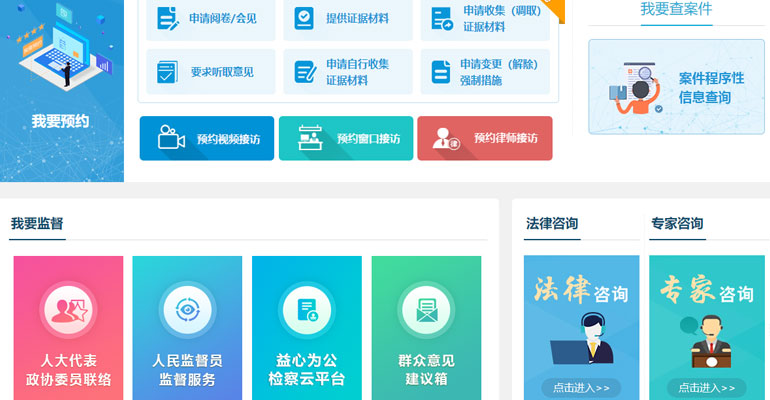This screenshot has height=400, width=770.
Task: Click the 申请变更（解除）强制措施 file icon
Action: tap(440, 72)
